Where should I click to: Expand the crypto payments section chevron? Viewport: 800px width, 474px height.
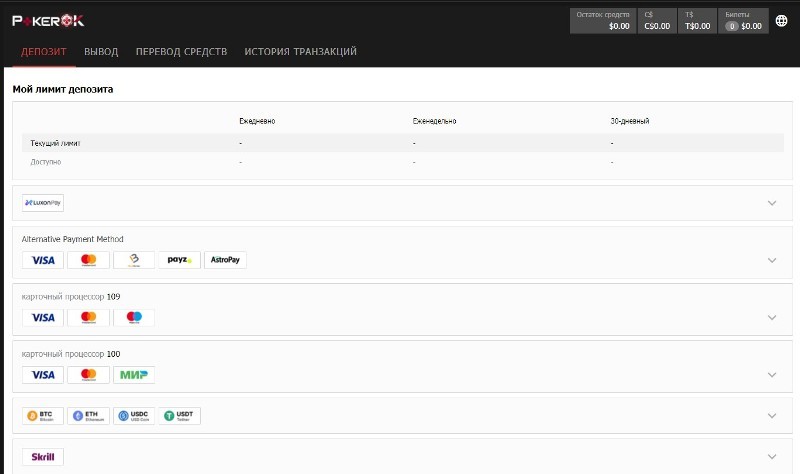coord(771,416)
